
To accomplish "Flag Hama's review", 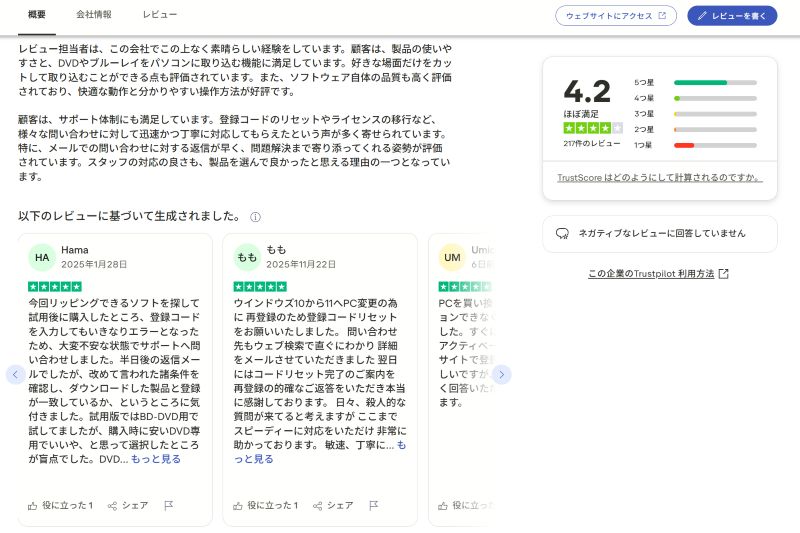I will 168,505.
